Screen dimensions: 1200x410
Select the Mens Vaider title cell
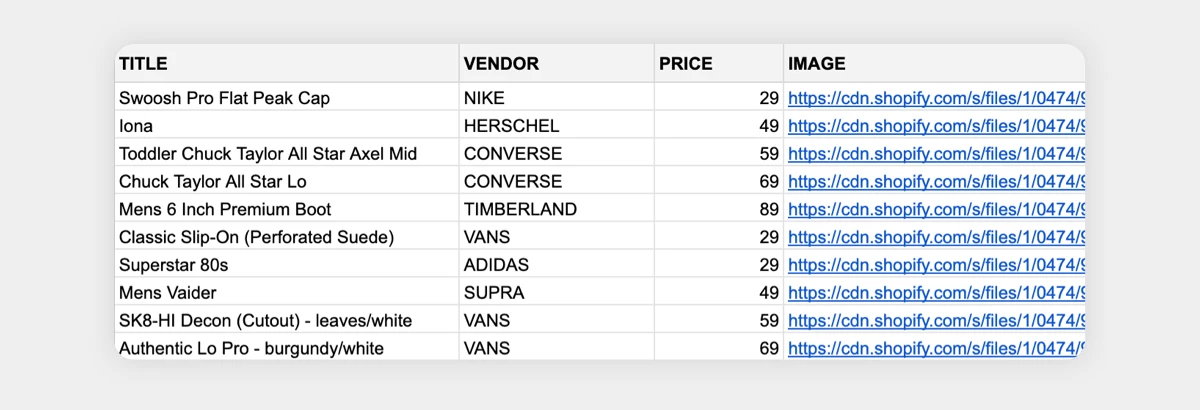[287, 293]
